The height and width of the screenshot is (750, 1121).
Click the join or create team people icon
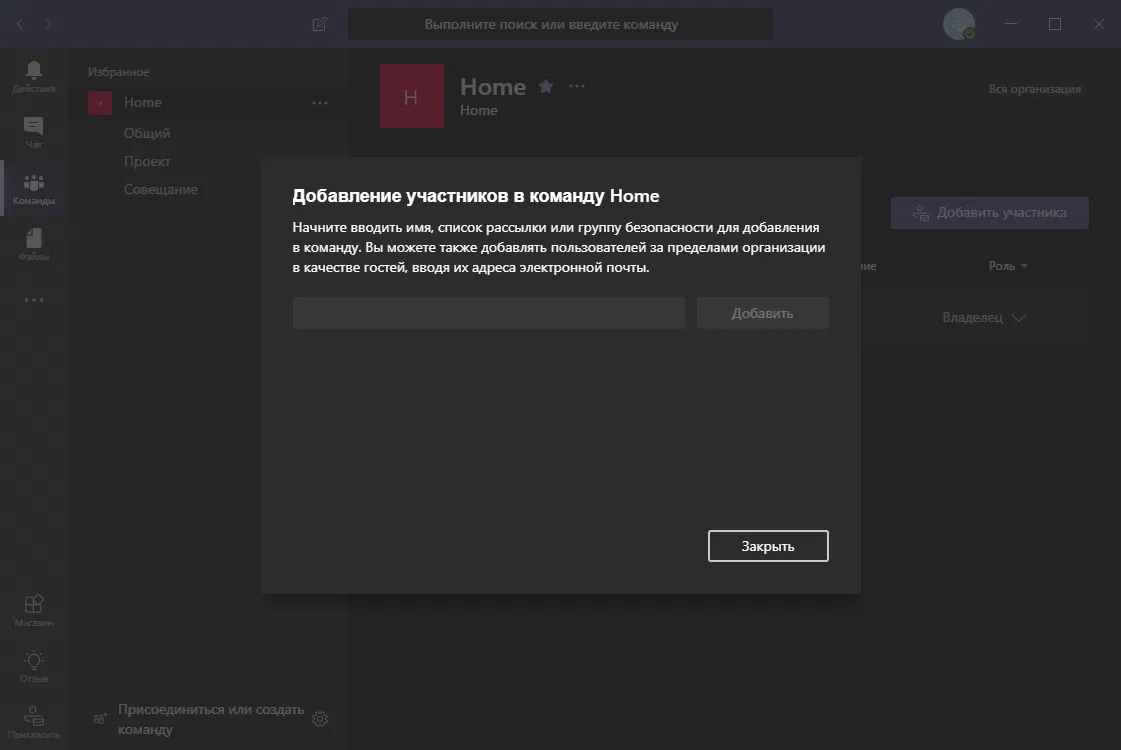100,718
